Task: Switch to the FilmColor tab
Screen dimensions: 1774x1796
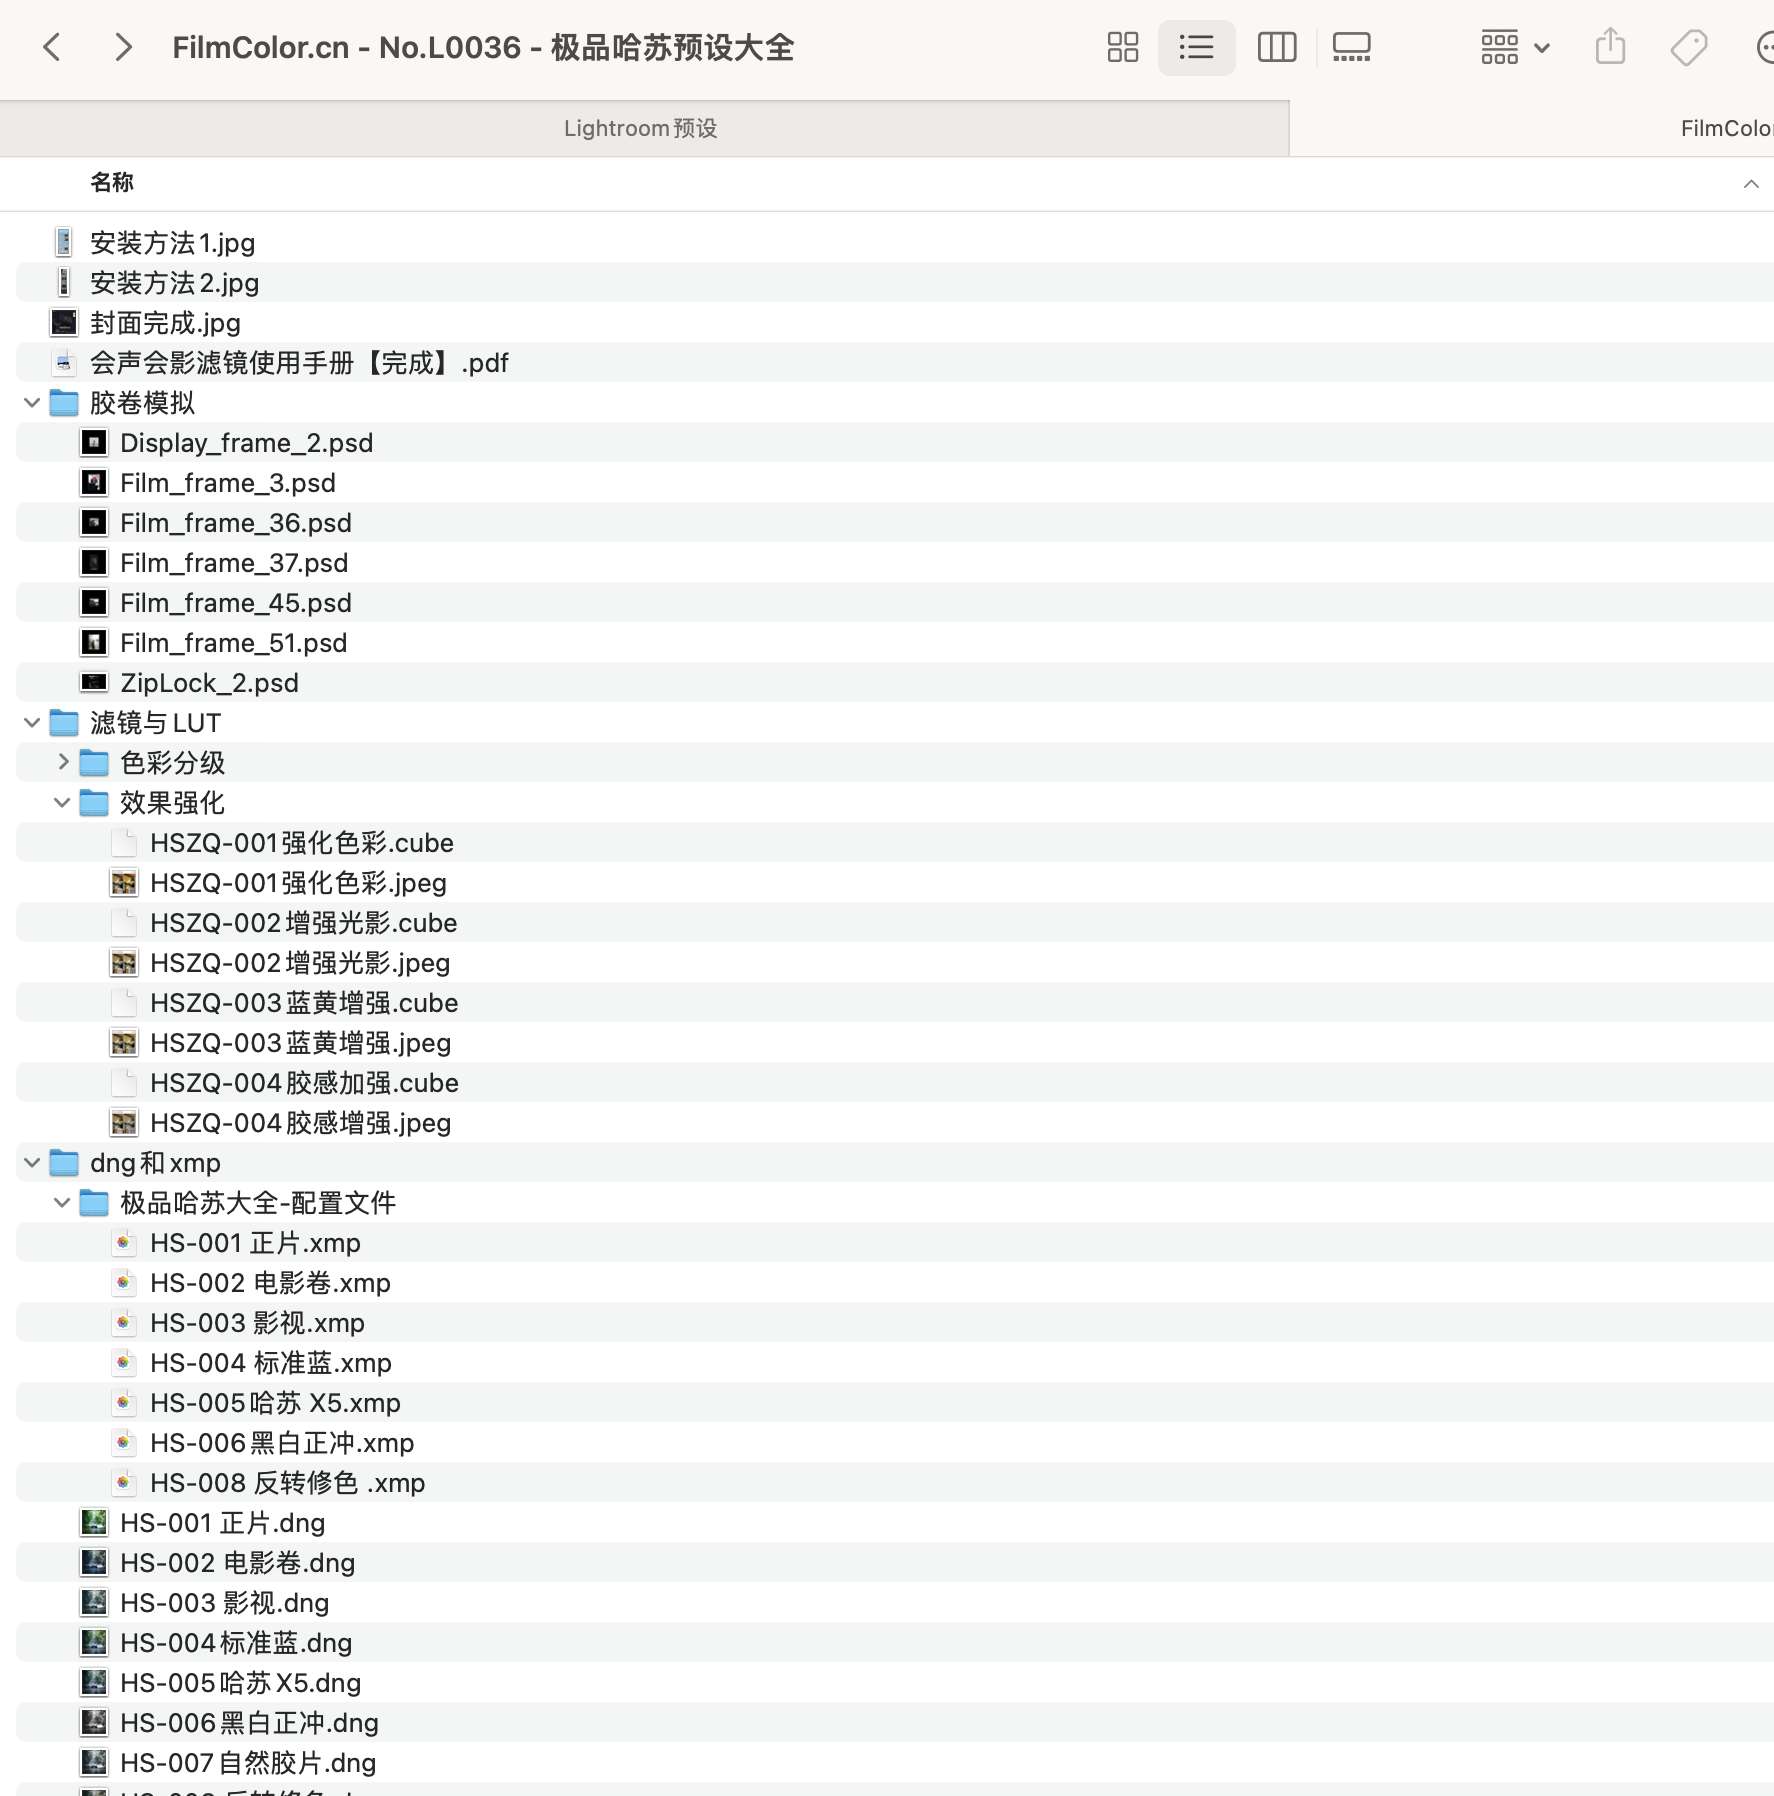Action: (x=1724, y=128)
